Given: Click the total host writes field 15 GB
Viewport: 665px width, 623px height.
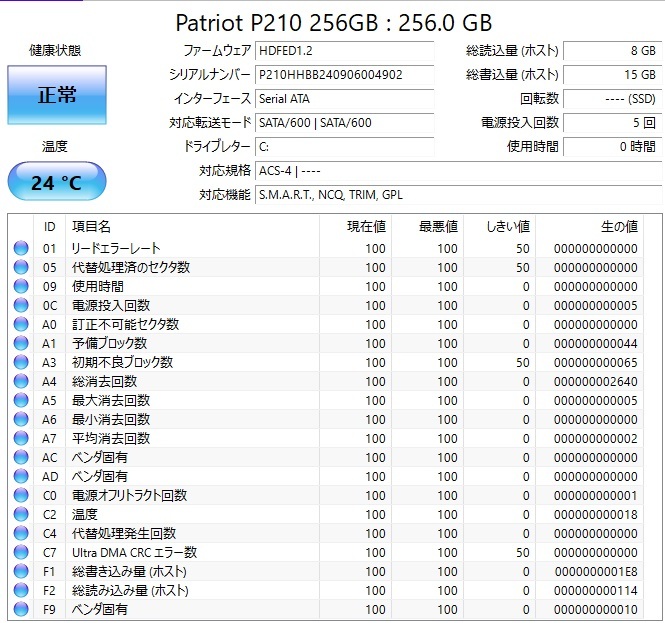Looking at the screenshot, I should pyautogui.click(x=612, y=75).
